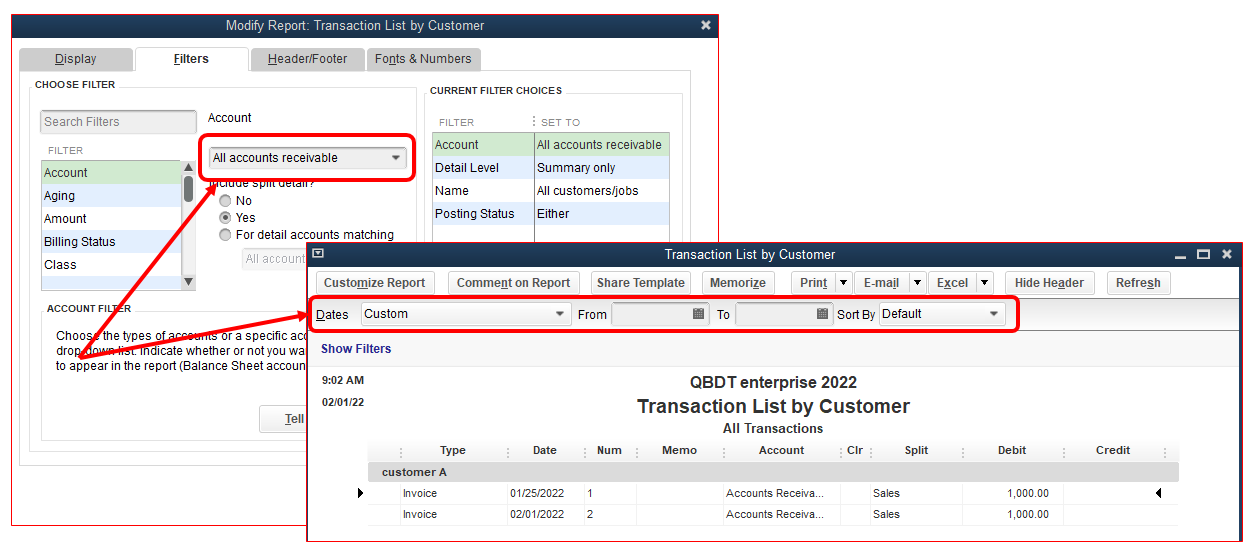Open the Header/Footer tab
The width and height of the screenshot is (1255, 549).
pos(307,59)
